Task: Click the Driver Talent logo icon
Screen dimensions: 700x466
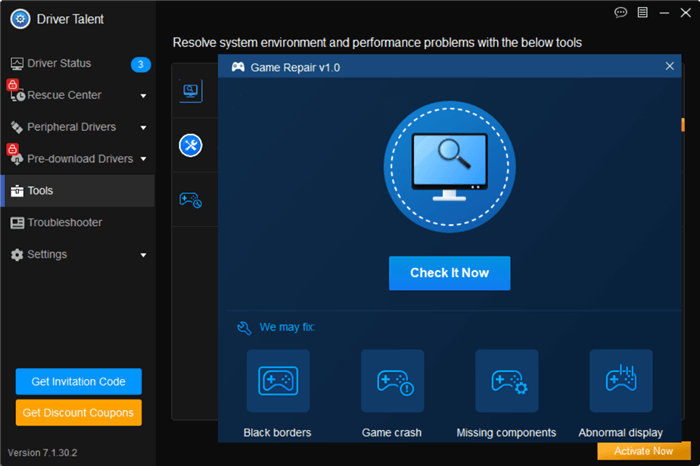Action: [20, 19]
